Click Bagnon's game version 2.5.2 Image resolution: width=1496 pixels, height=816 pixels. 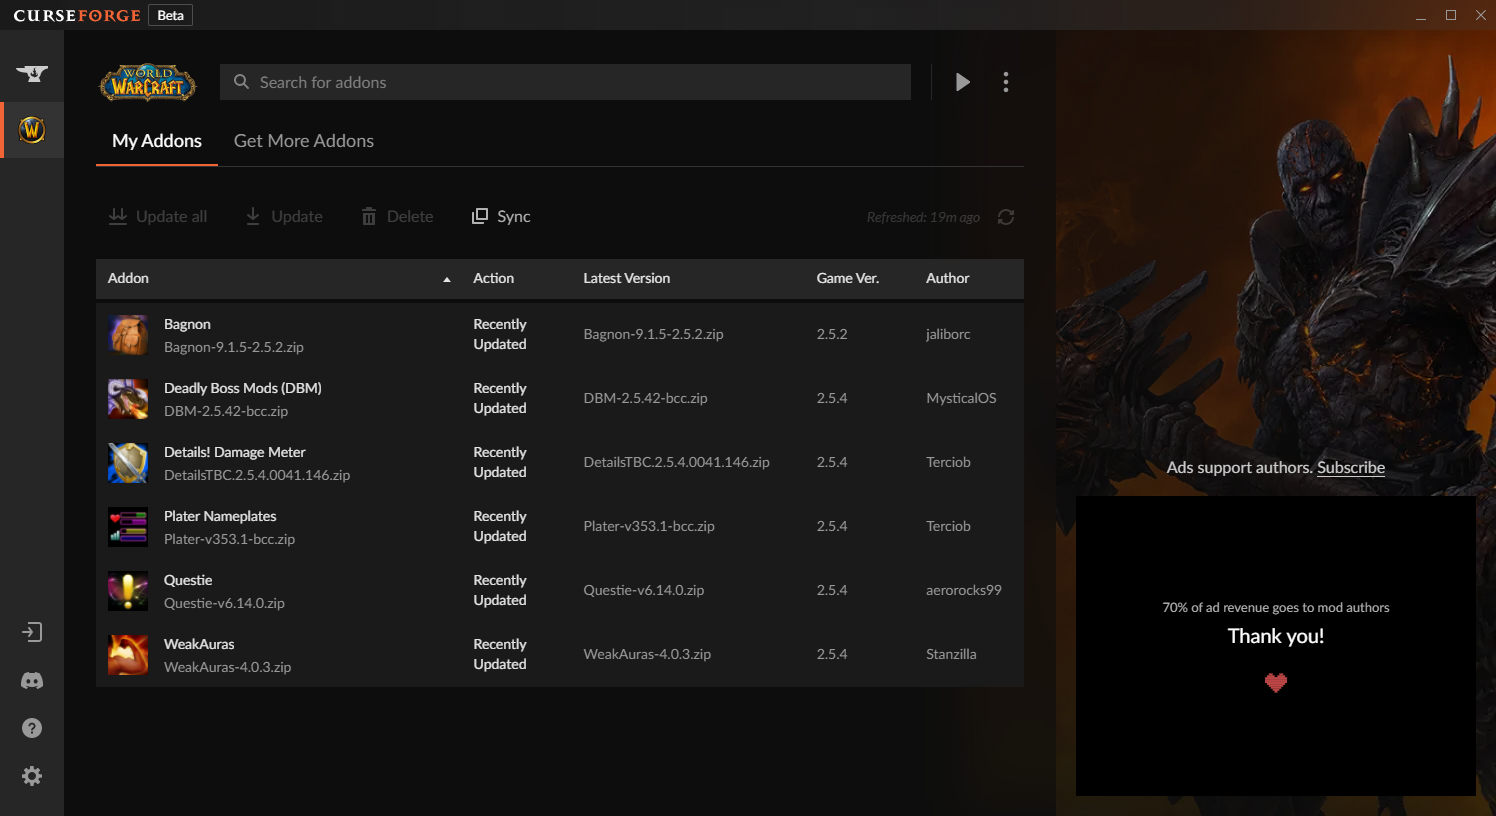(x=832, y=334)
